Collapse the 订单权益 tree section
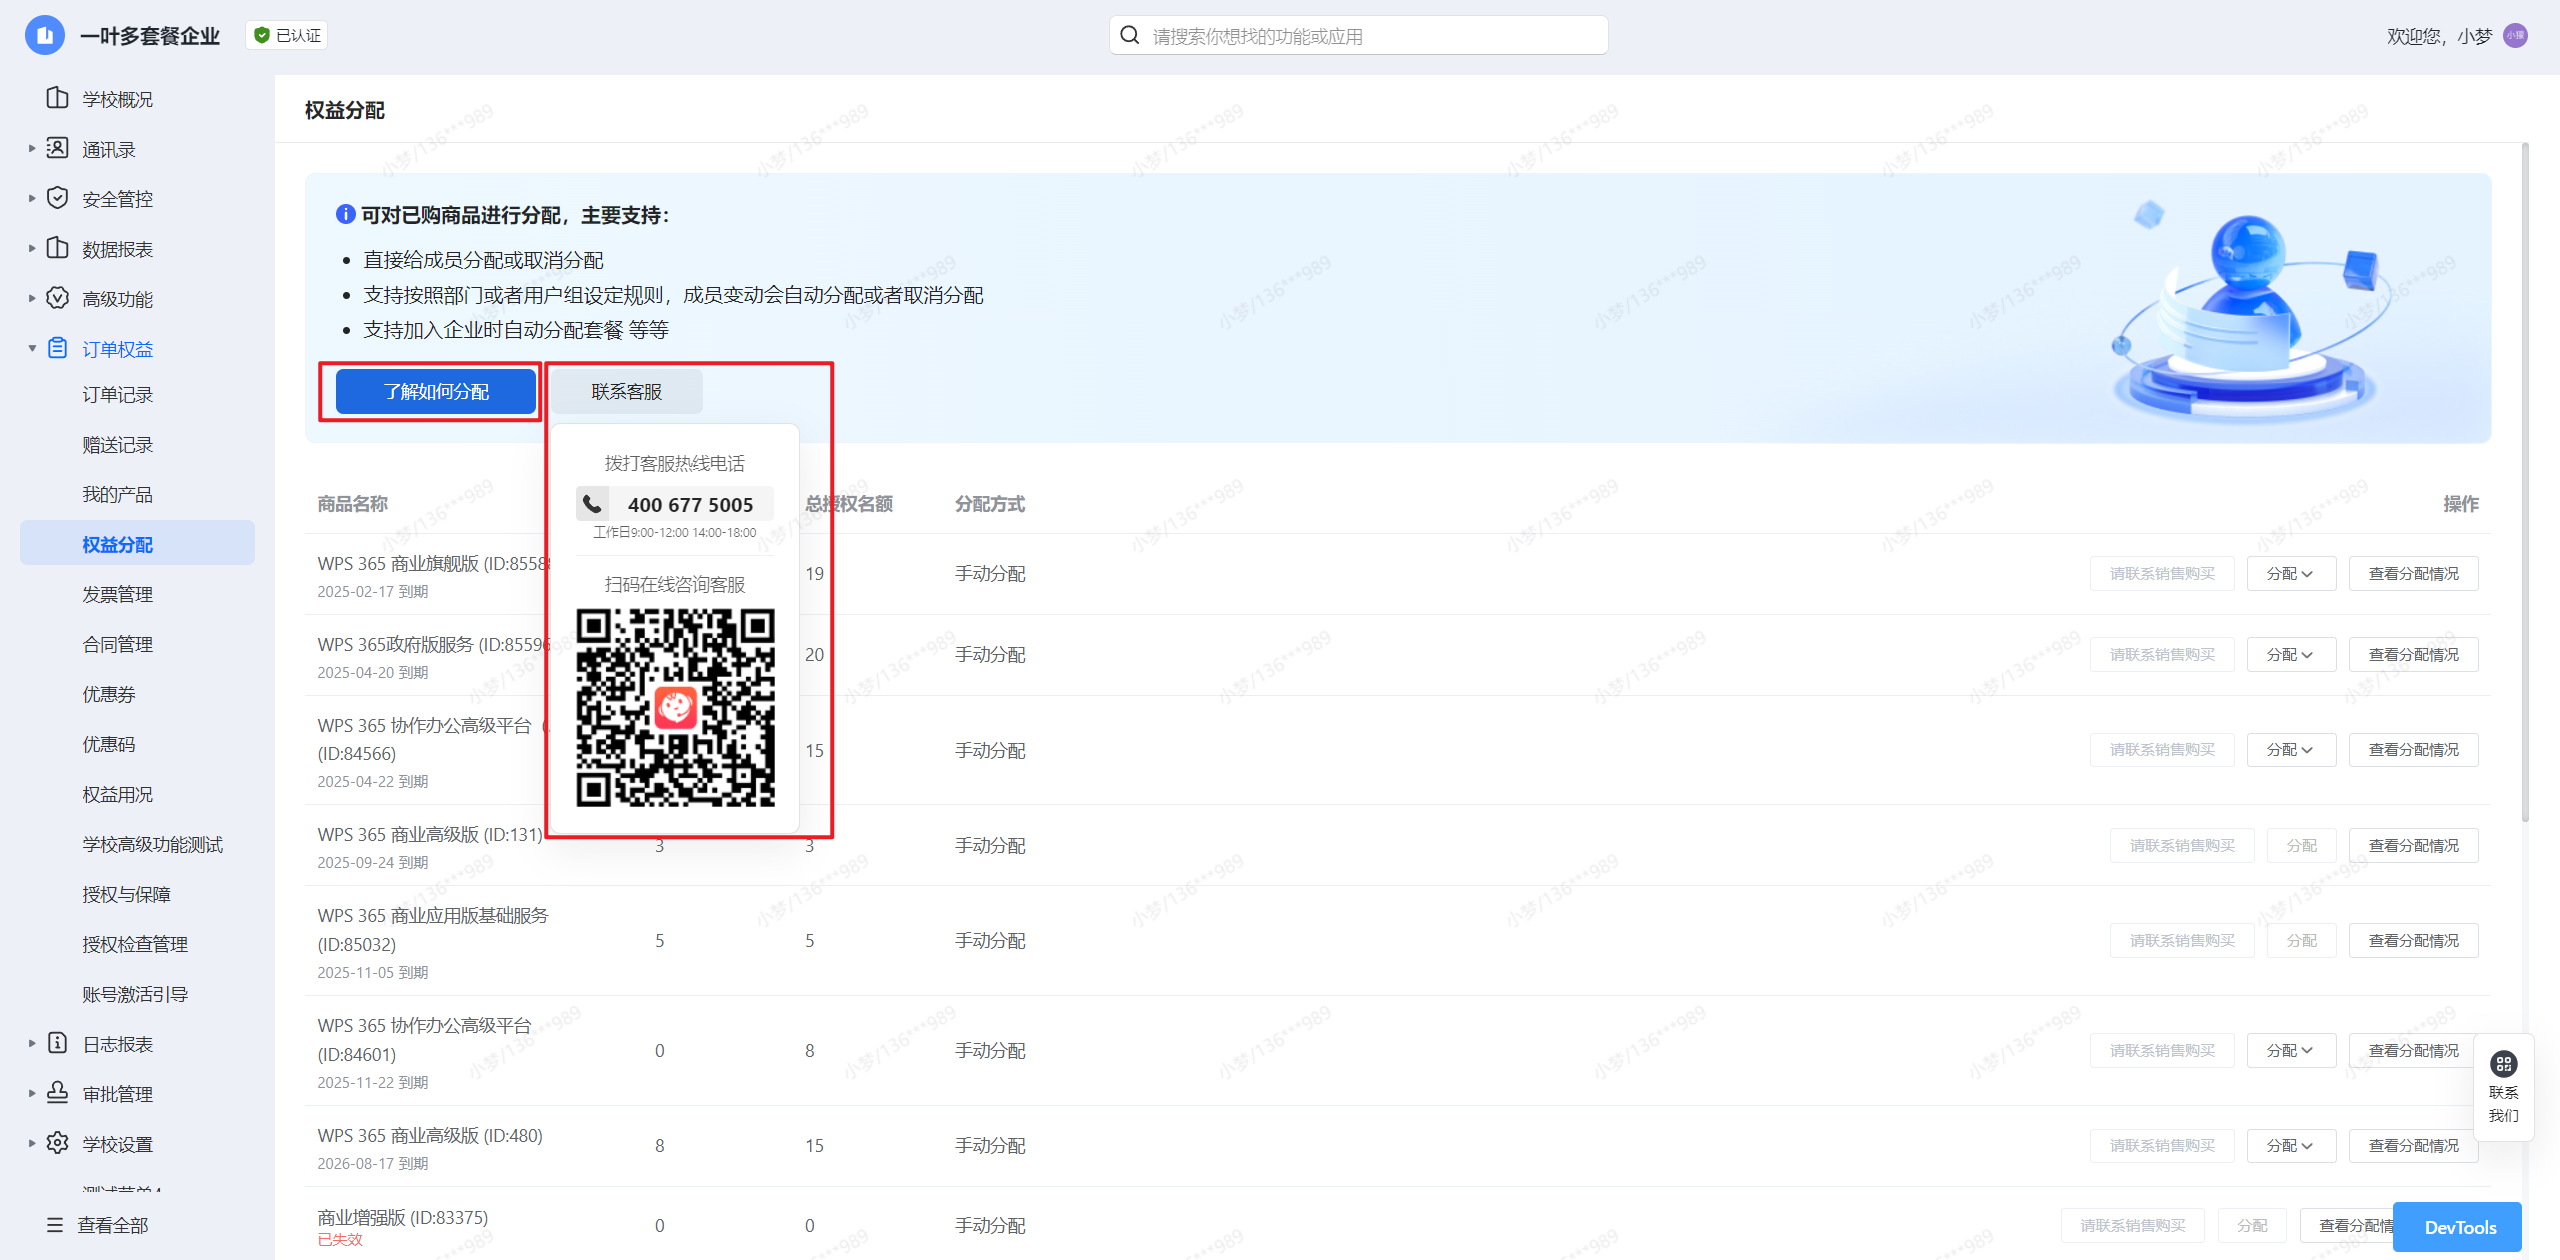Viewport: 2560px width, 1260px height. (32, 348)
